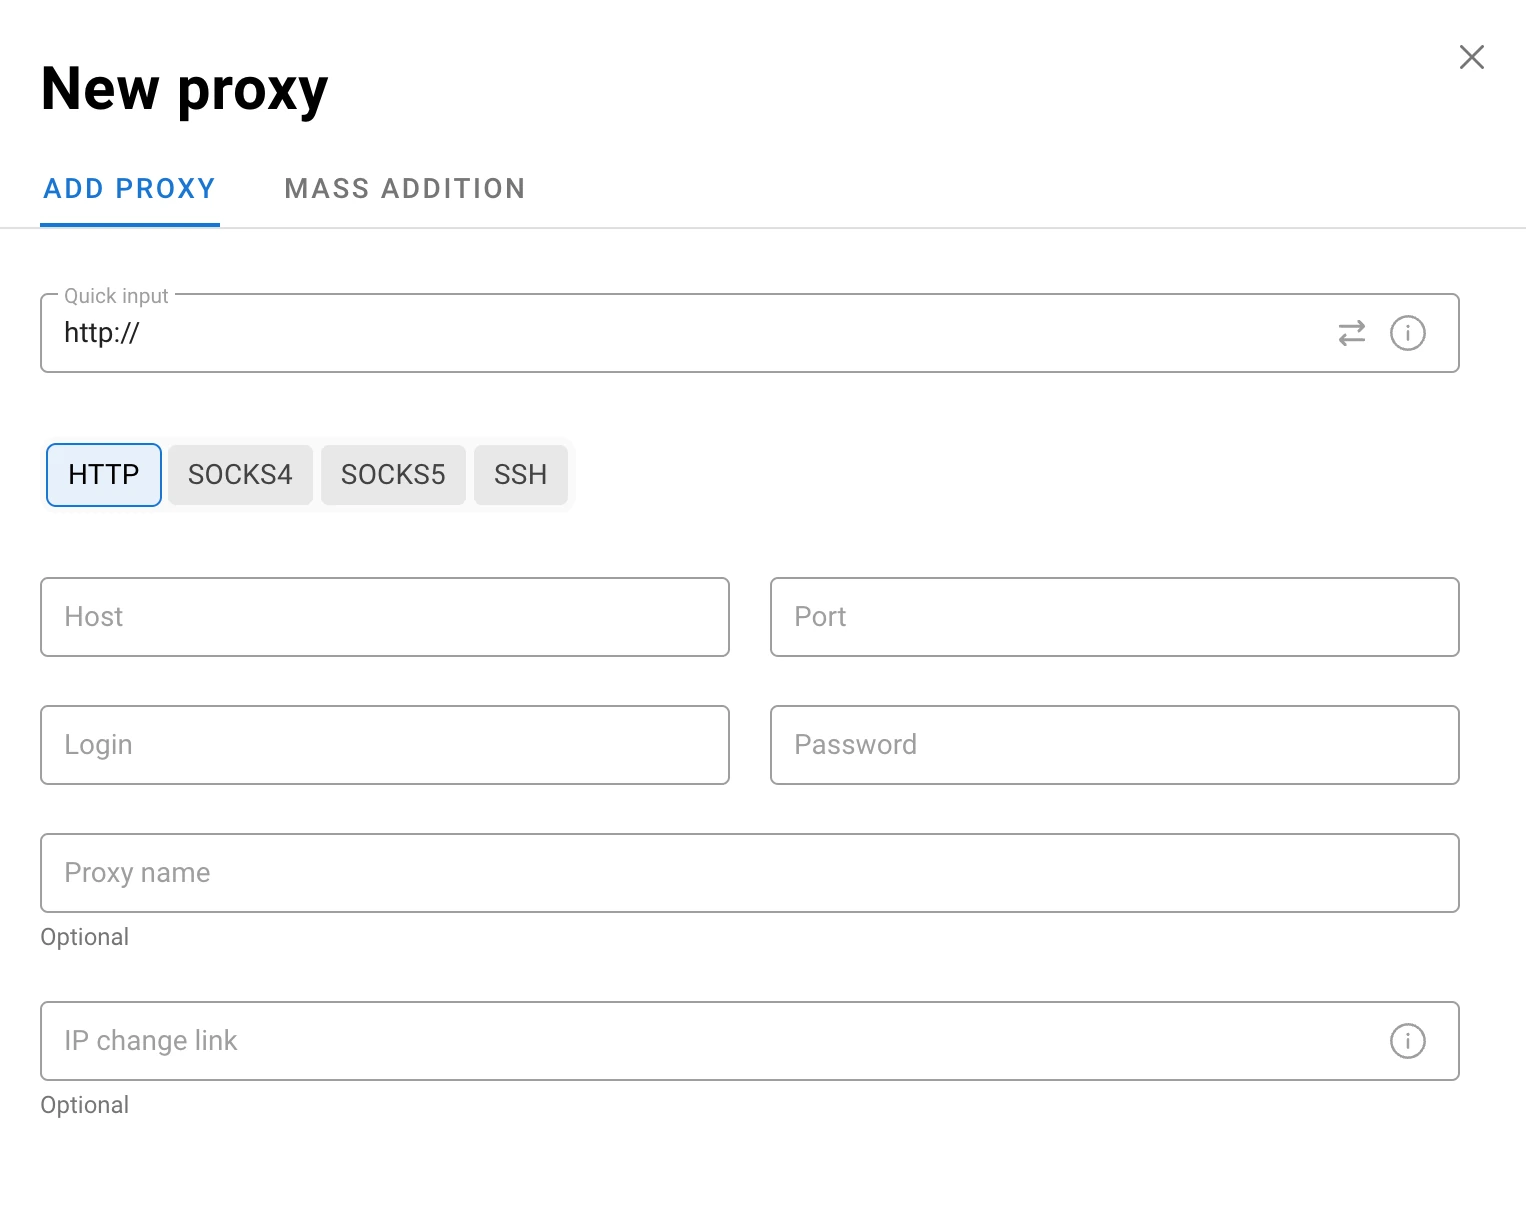
Task: Click Optional text under IP change link
Action: tap(85, 1105)
